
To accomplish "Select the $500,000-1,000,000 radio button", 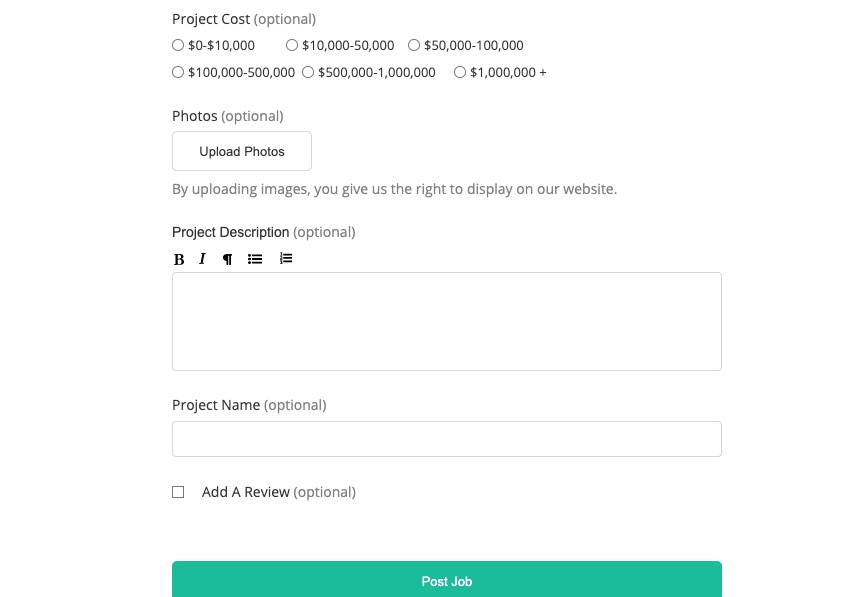I will pyautogui.click(x=308, y=72).
